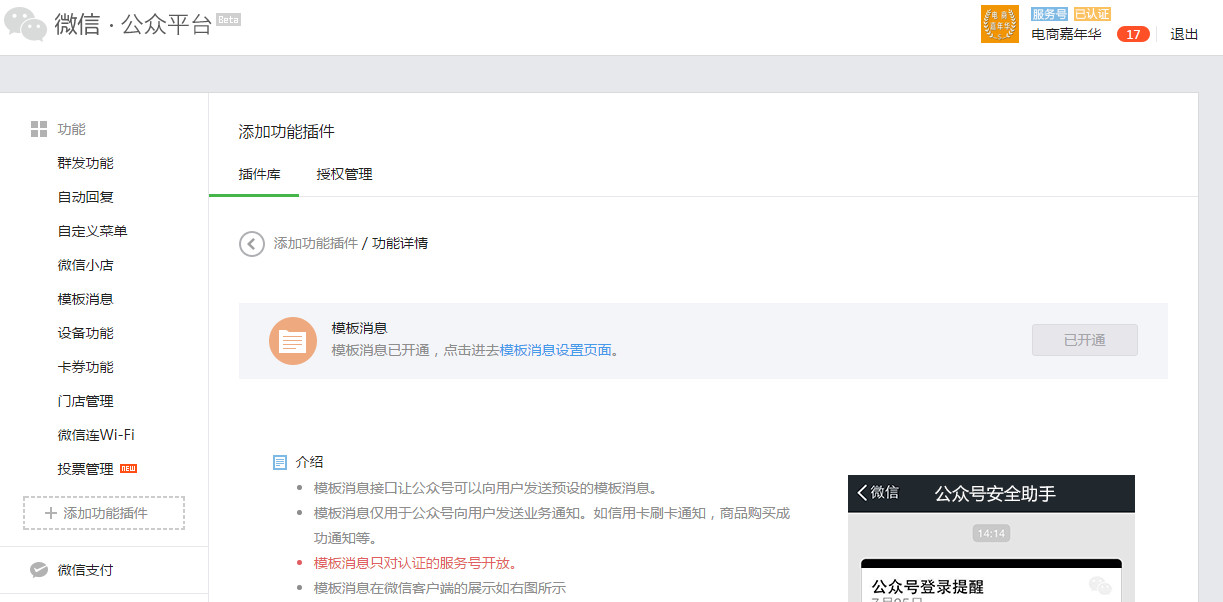Open the 17 notifications badge

click(x=1132, y=34)
